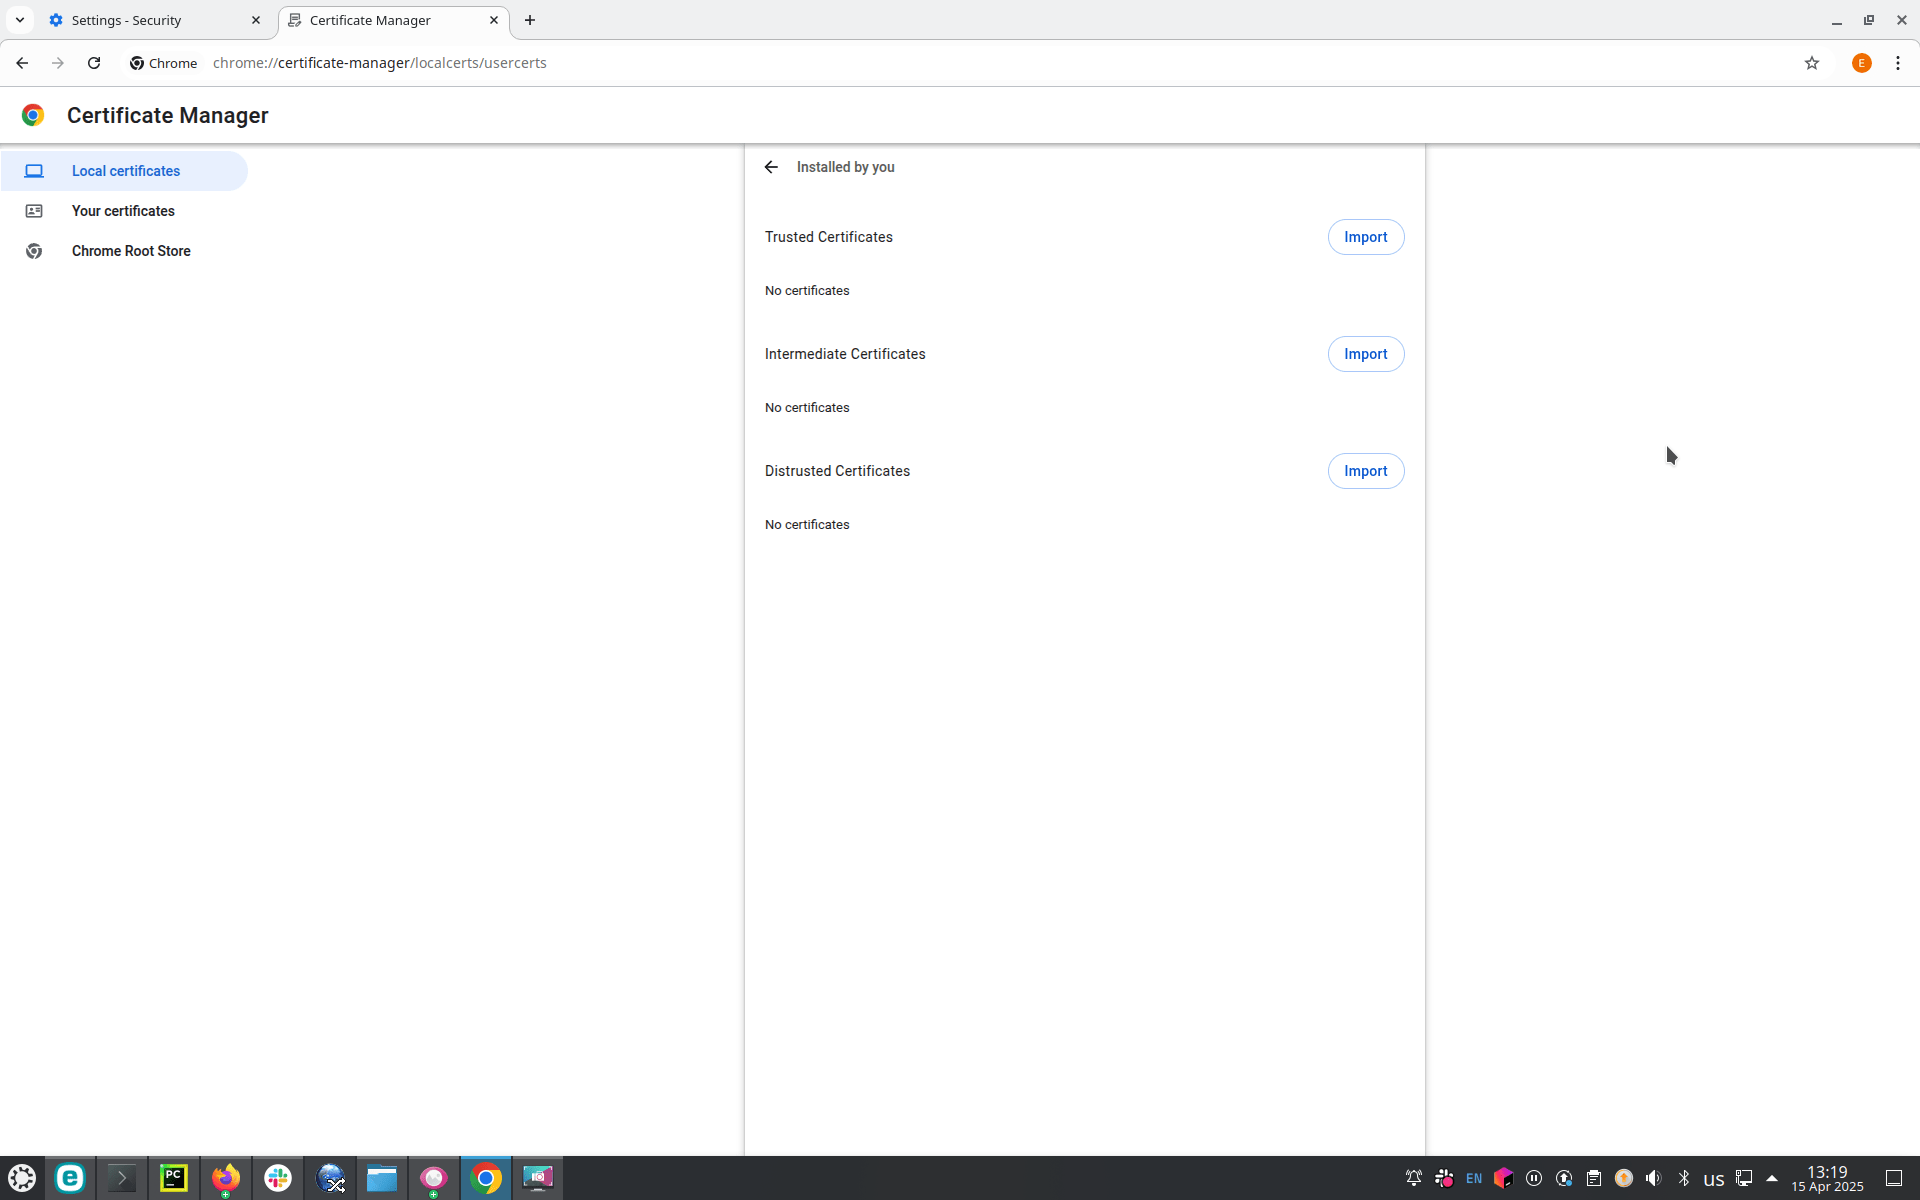
Task: Click the pause tray icon
Action: (x=1534, y=1178)
